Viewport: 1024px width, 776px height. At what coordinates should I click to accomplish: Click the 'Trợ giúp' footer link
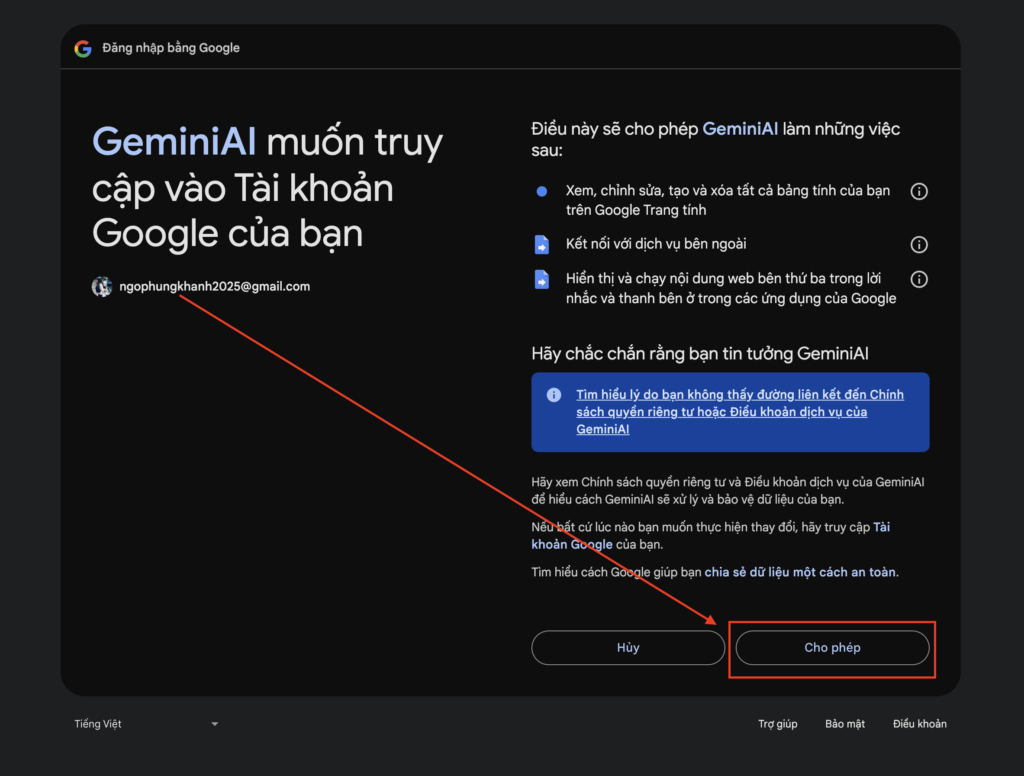pos(777,724)
